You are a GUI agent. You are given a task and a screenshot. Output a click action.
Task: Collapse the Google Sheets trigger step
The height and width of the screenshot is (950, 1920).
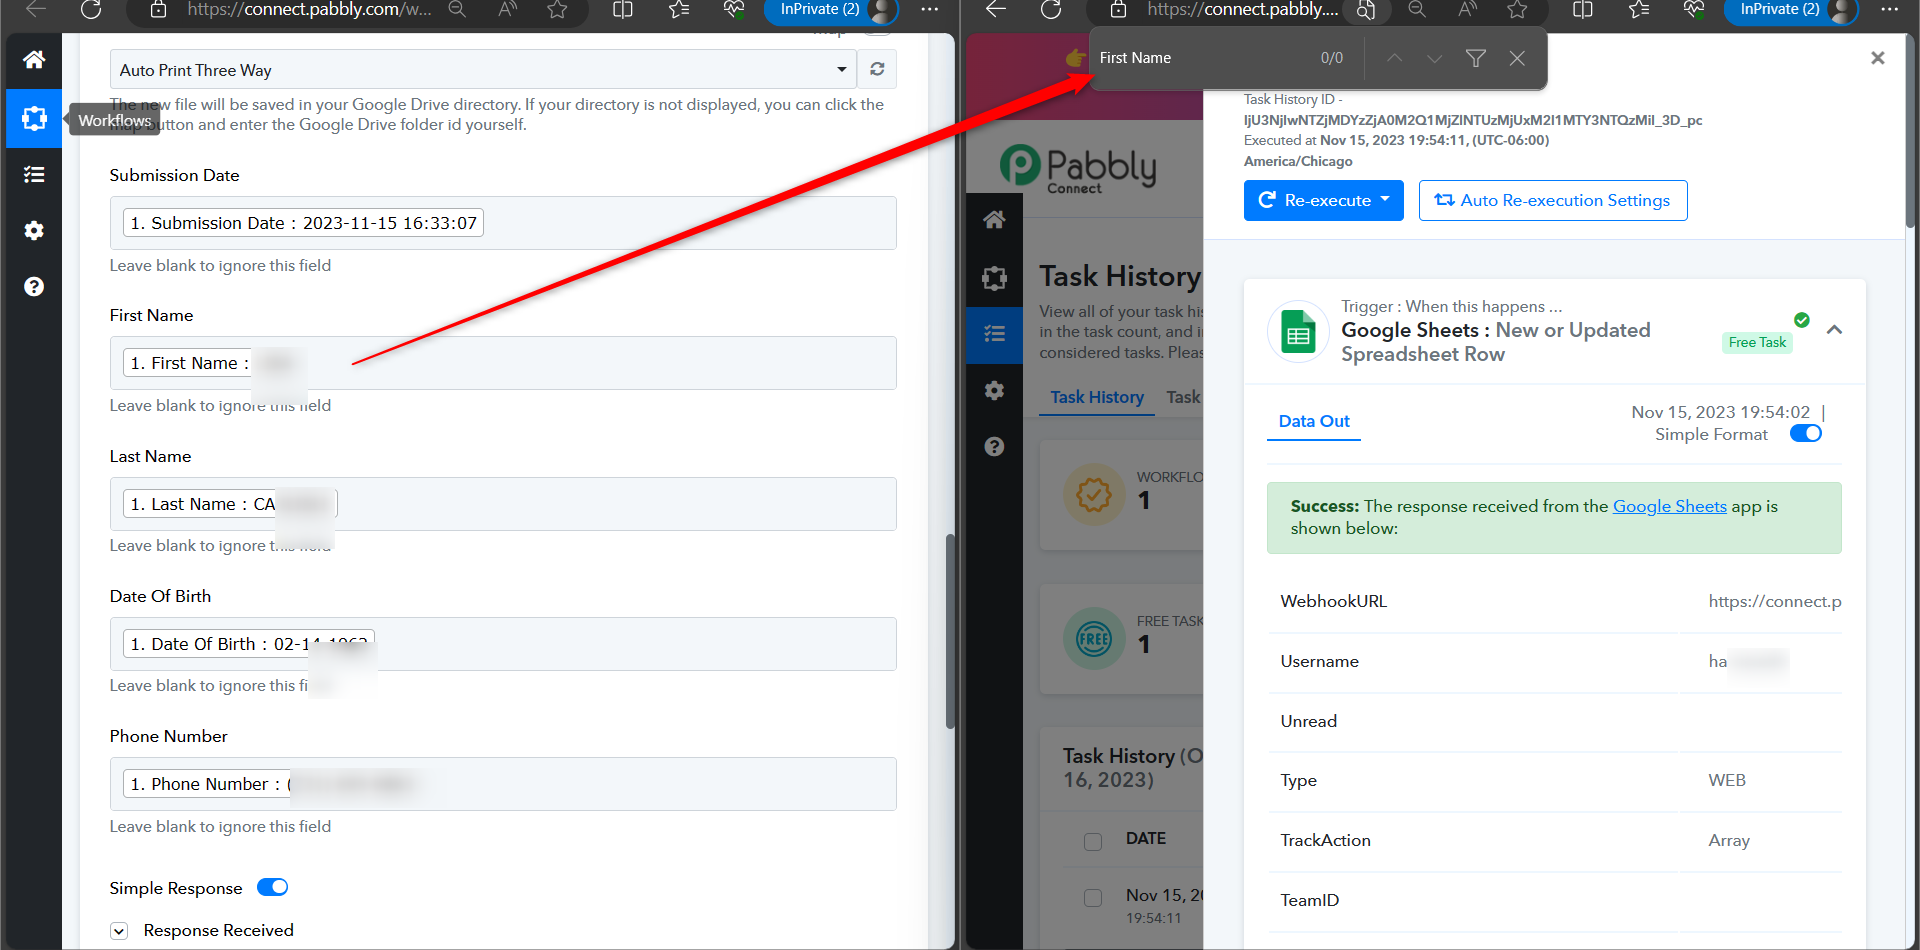(1834, 330)
